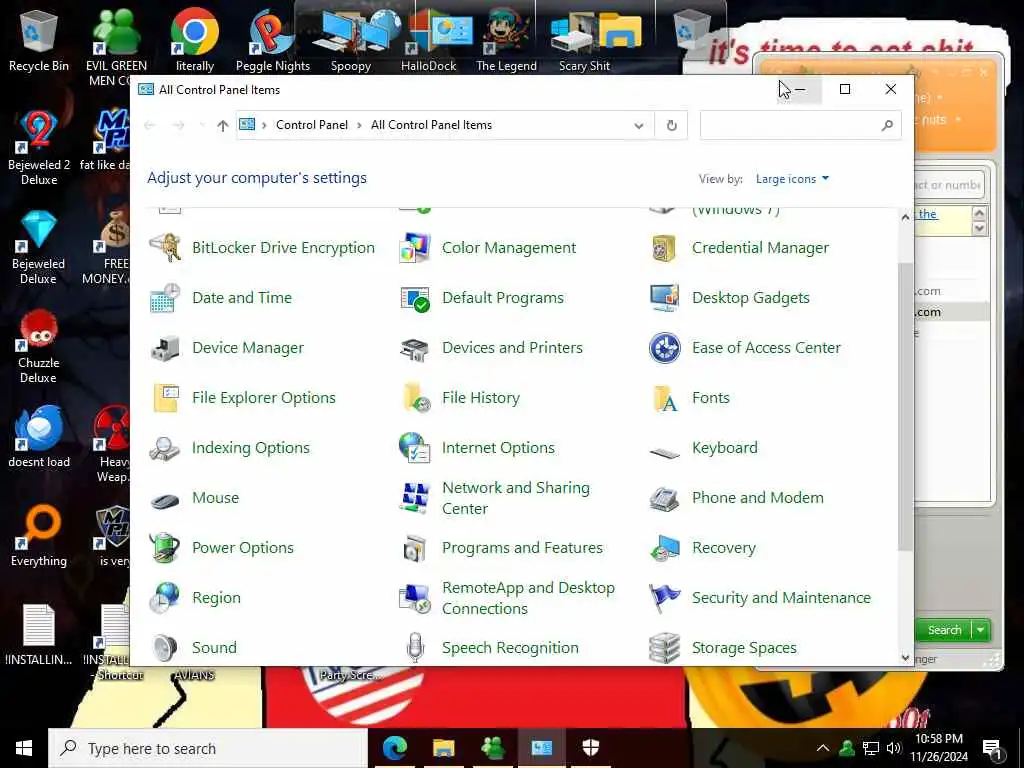
Task: Click scroll down arrow in Control Panel
Action: (905, 658)
